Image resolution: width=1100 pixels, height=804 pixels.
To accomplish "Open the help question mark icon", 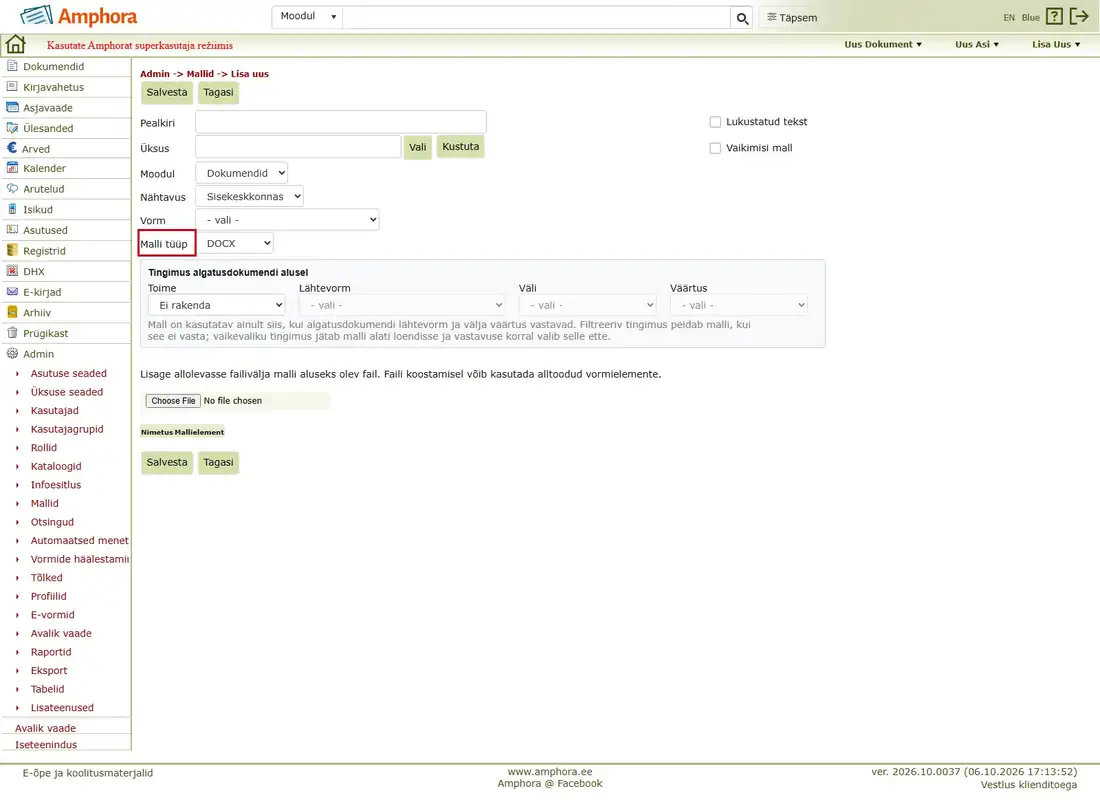I will coord(1054,16).
